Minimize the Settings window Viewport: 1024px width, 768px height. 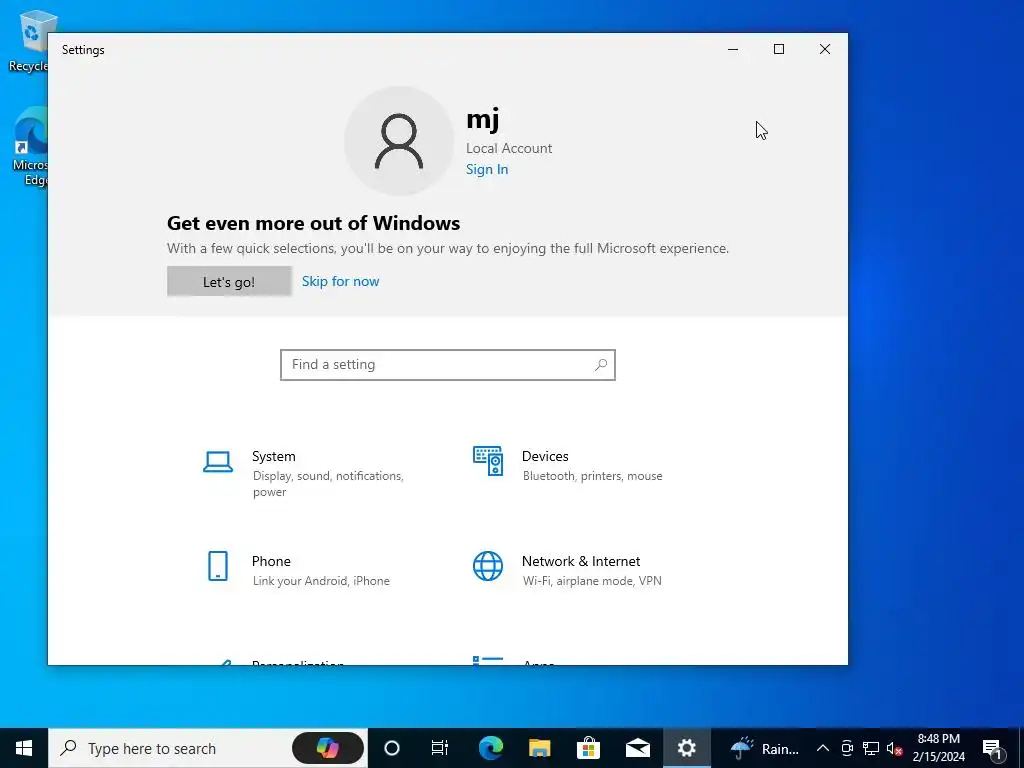click(733, 49)
